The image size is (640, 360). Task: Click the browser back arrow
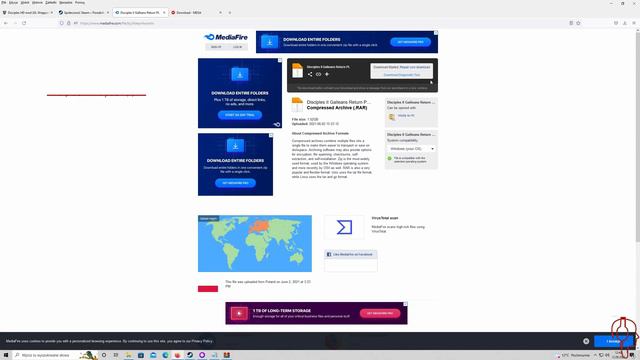click(6, 23)
